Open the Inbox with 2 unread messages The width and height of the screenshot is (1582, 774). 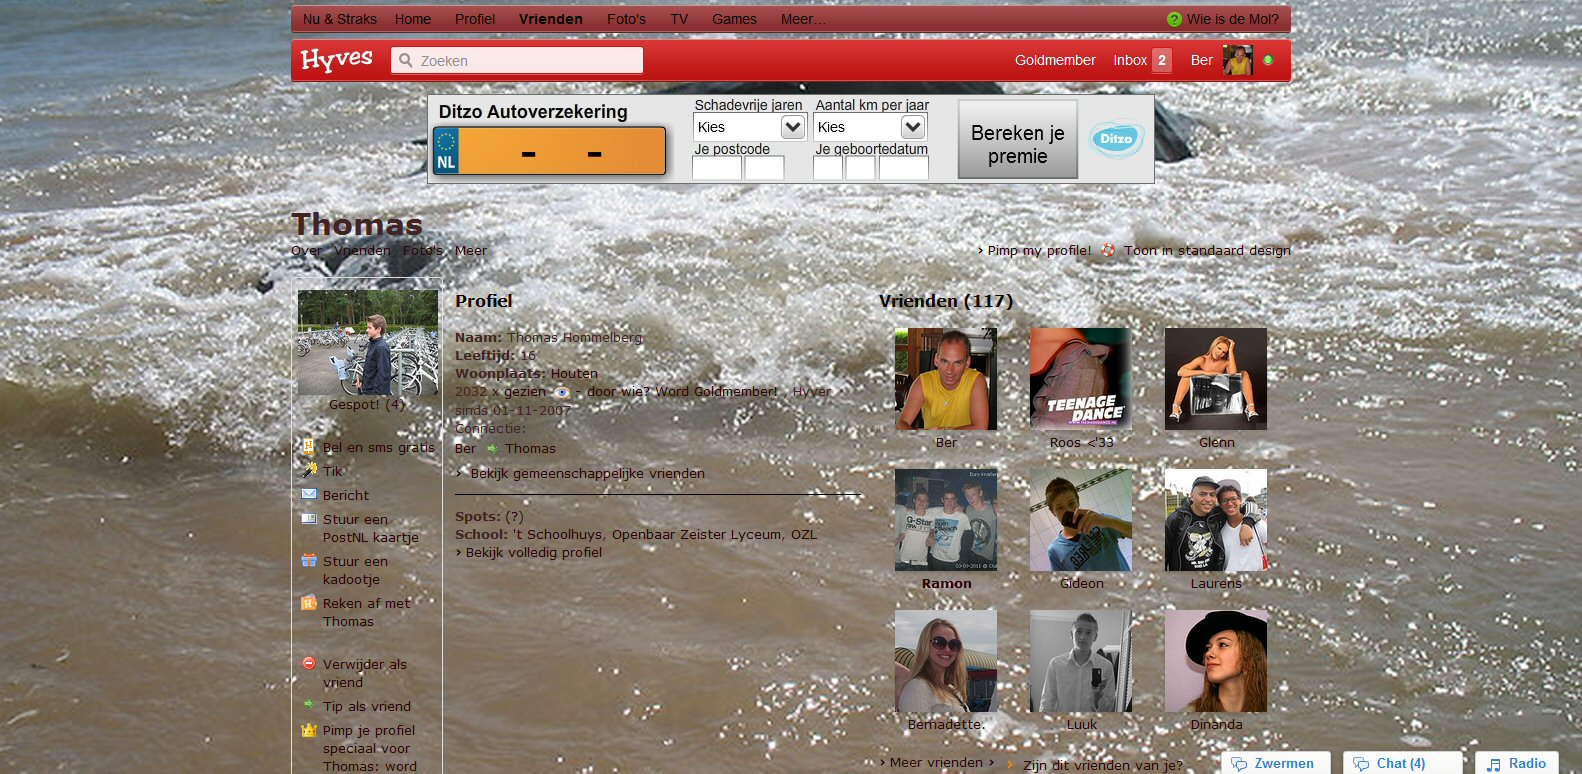point(1141,60)
